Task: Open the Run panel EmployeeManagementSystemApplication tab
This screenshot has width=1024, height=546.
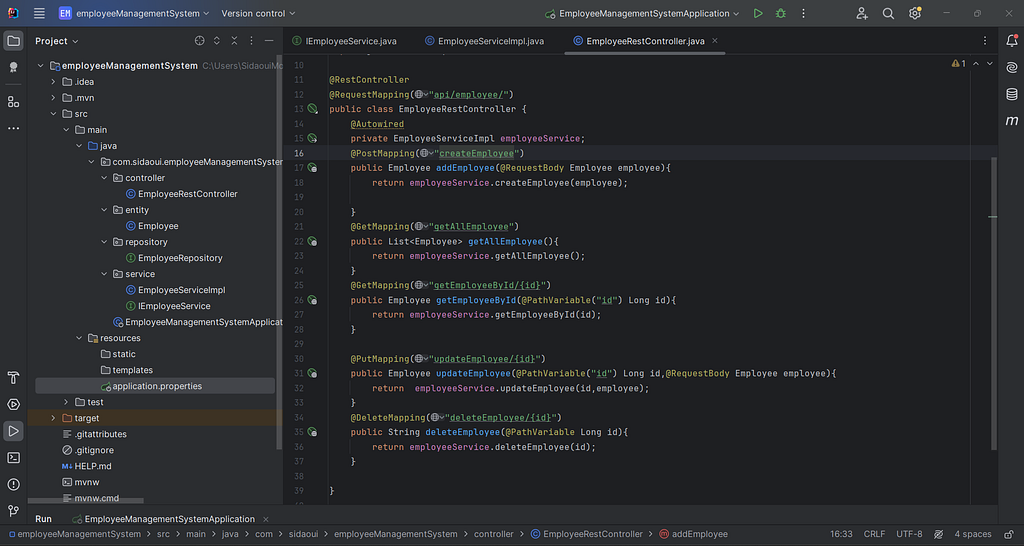Action: [164, 519]
